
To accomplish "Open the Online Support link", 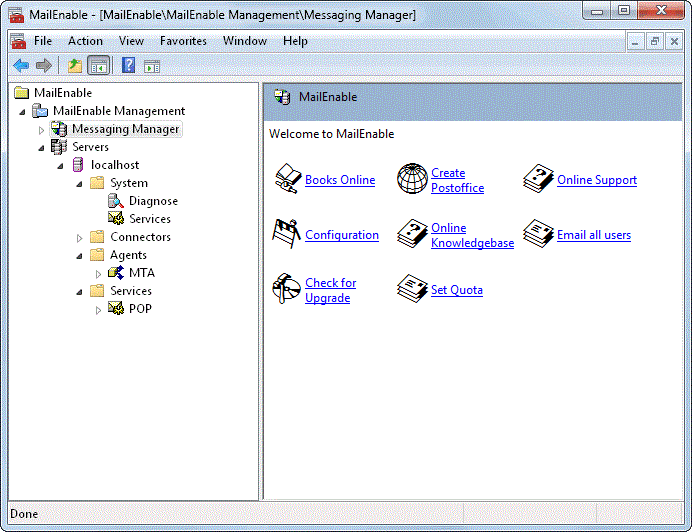I will click(596, 180).
